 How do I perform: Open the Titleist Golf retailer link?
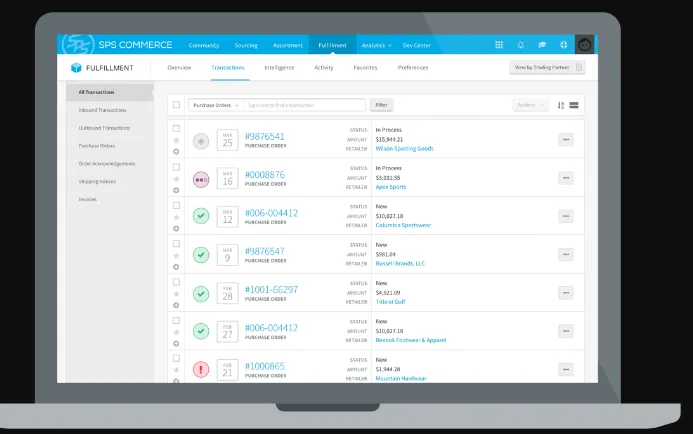390,302
